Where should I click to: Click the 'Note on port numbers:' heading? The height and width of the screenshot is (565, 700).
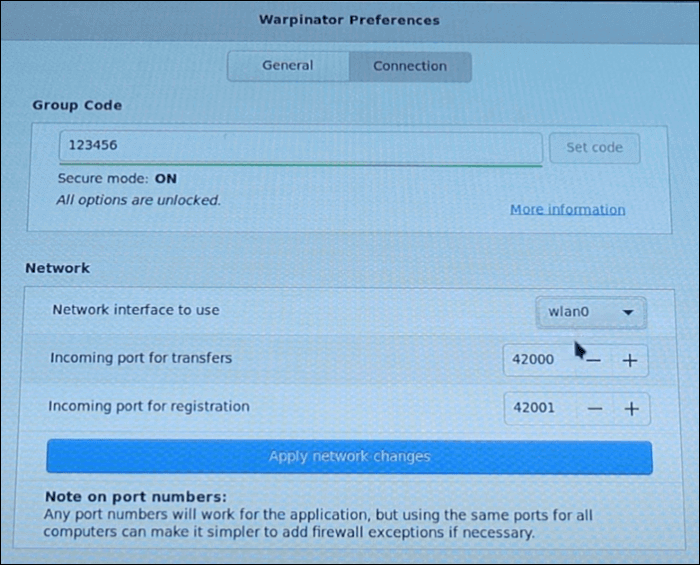(x=136, y=497)
